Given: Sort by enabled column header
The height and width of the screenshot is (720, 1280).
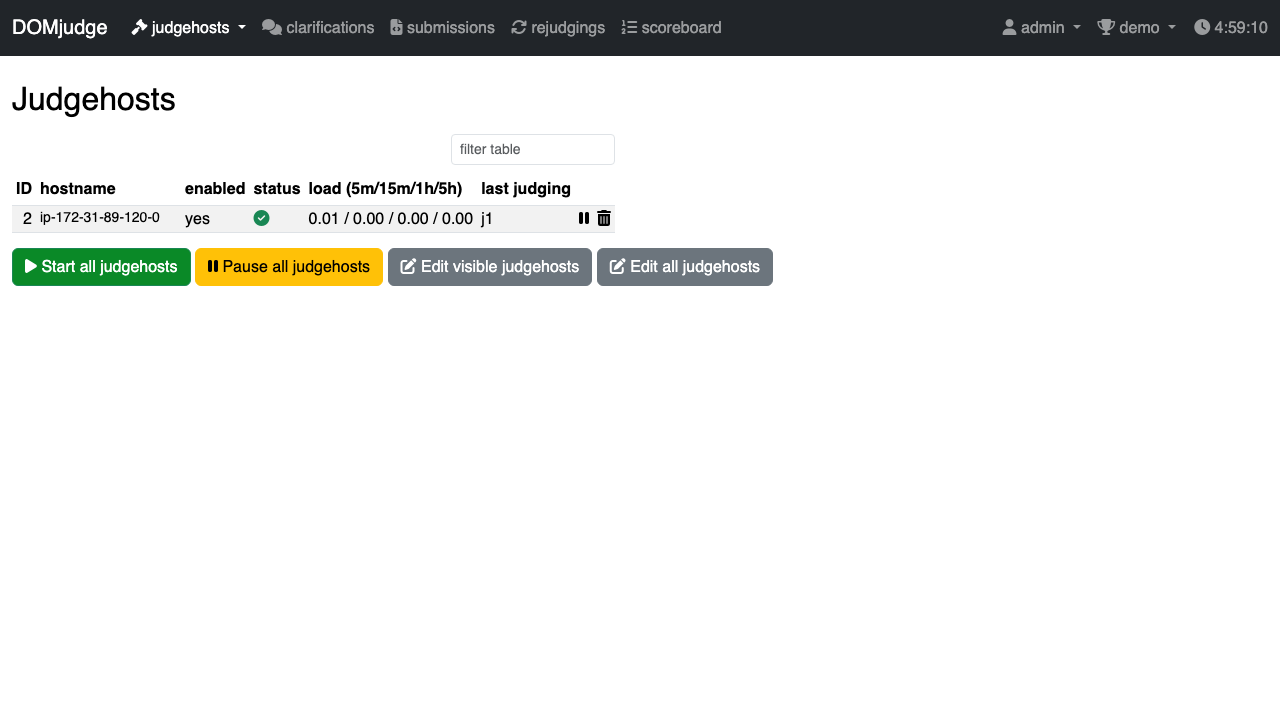Looking at the screenshot, I should 215,188.
